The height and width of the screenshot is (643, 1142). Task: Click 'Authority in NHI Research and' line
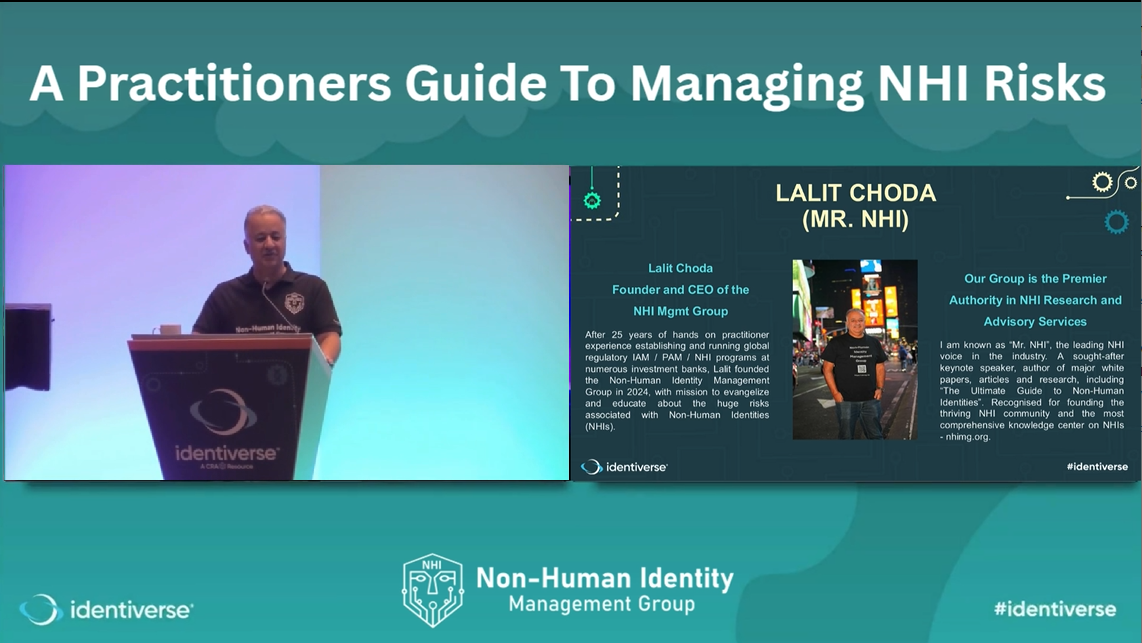click(1035, 300)
